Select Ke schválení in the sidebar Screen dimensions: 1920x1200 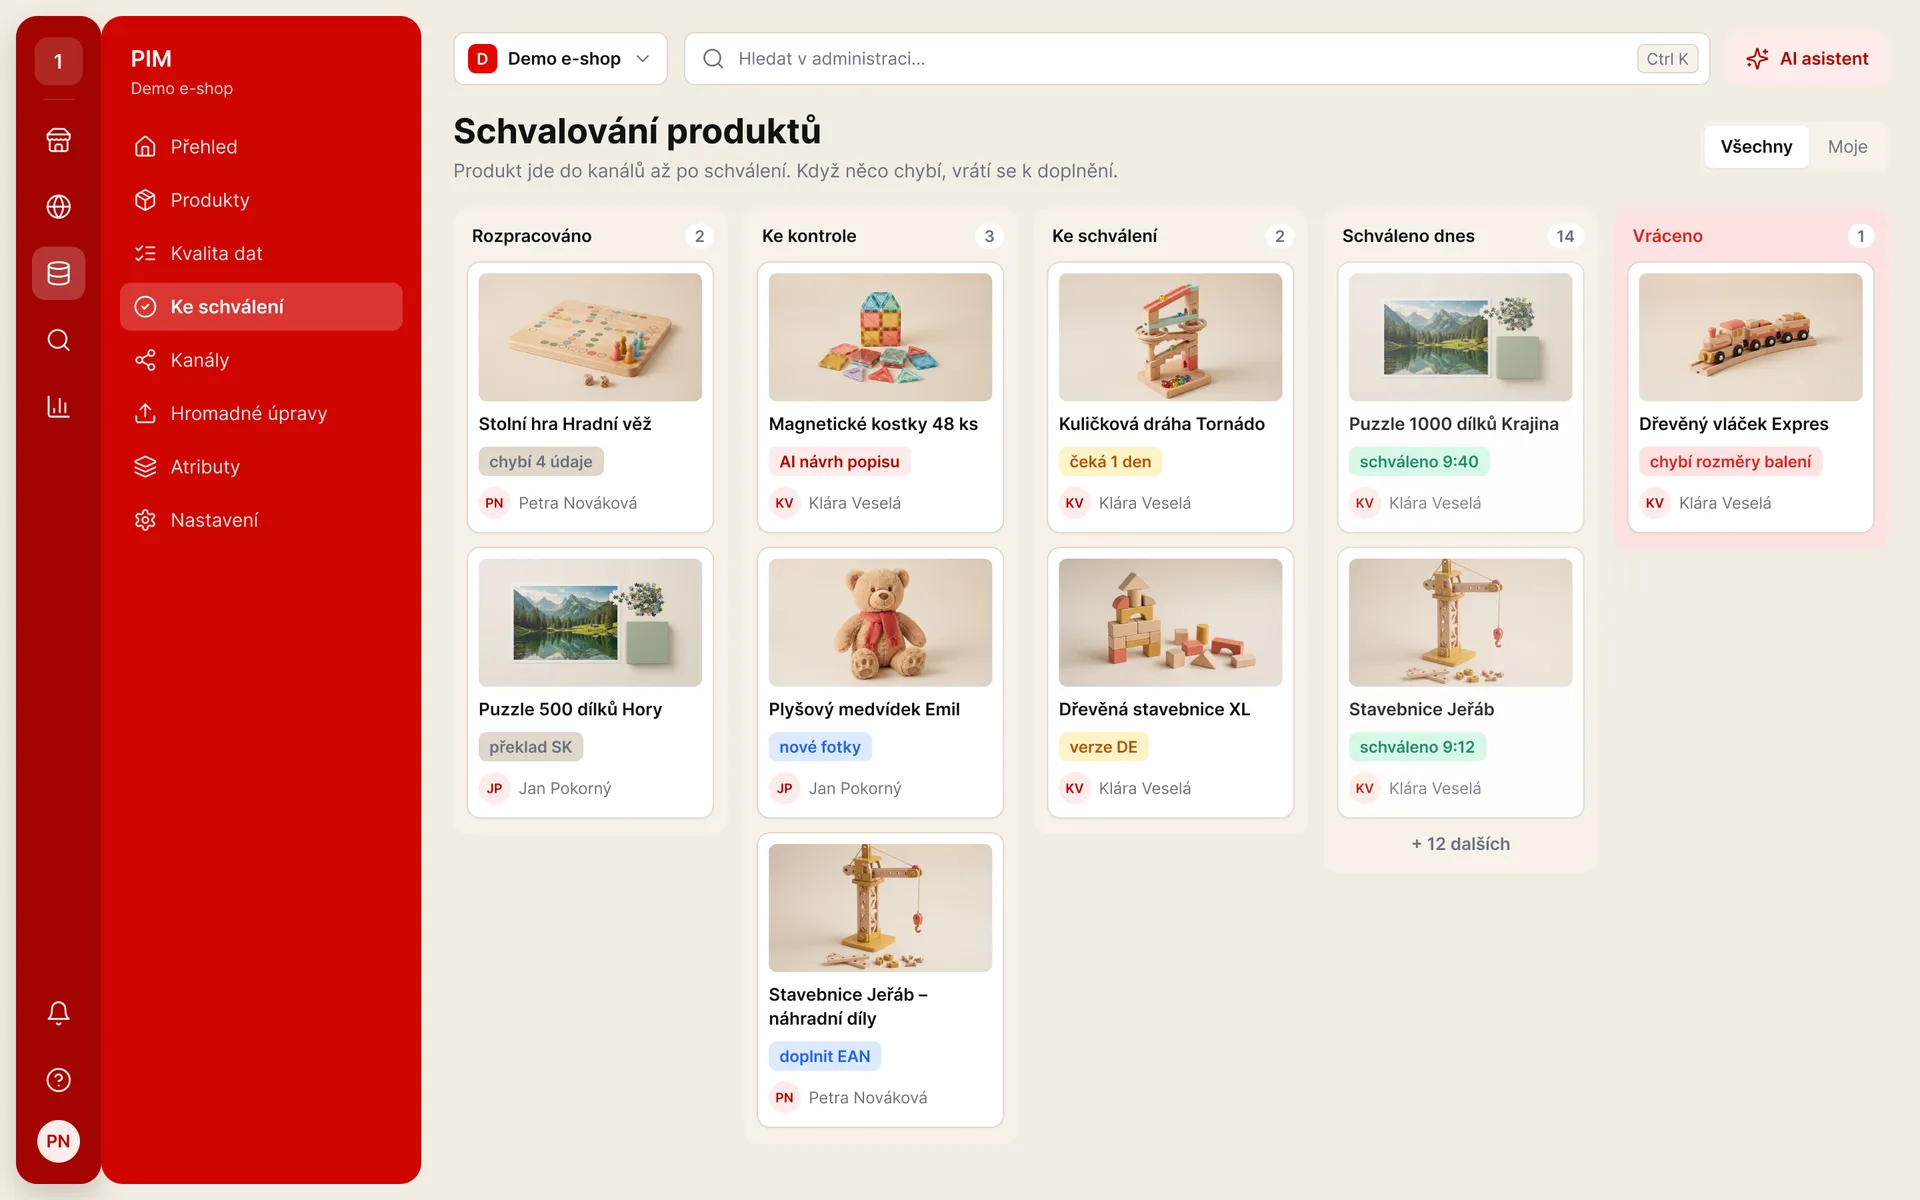261,307
